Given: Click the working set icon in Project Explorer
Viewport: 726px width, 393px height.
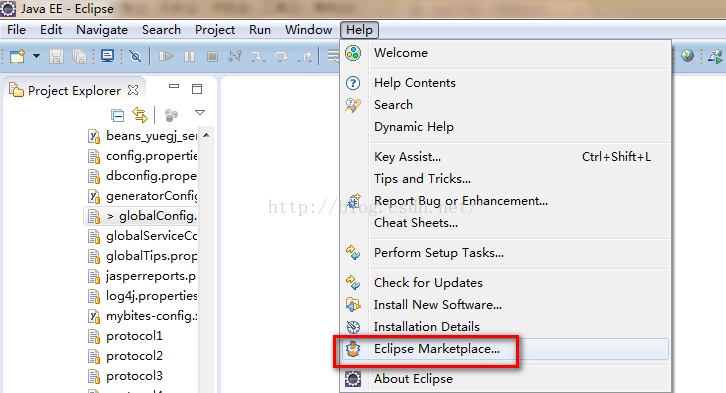Looking at the screenshot, I should 171,115.
